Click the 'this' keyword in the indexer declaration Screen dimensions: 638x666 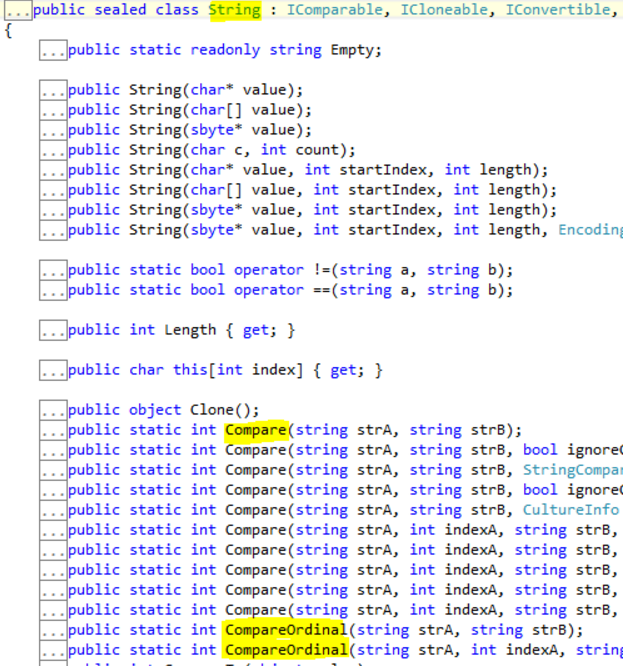[x=190, y=370]
